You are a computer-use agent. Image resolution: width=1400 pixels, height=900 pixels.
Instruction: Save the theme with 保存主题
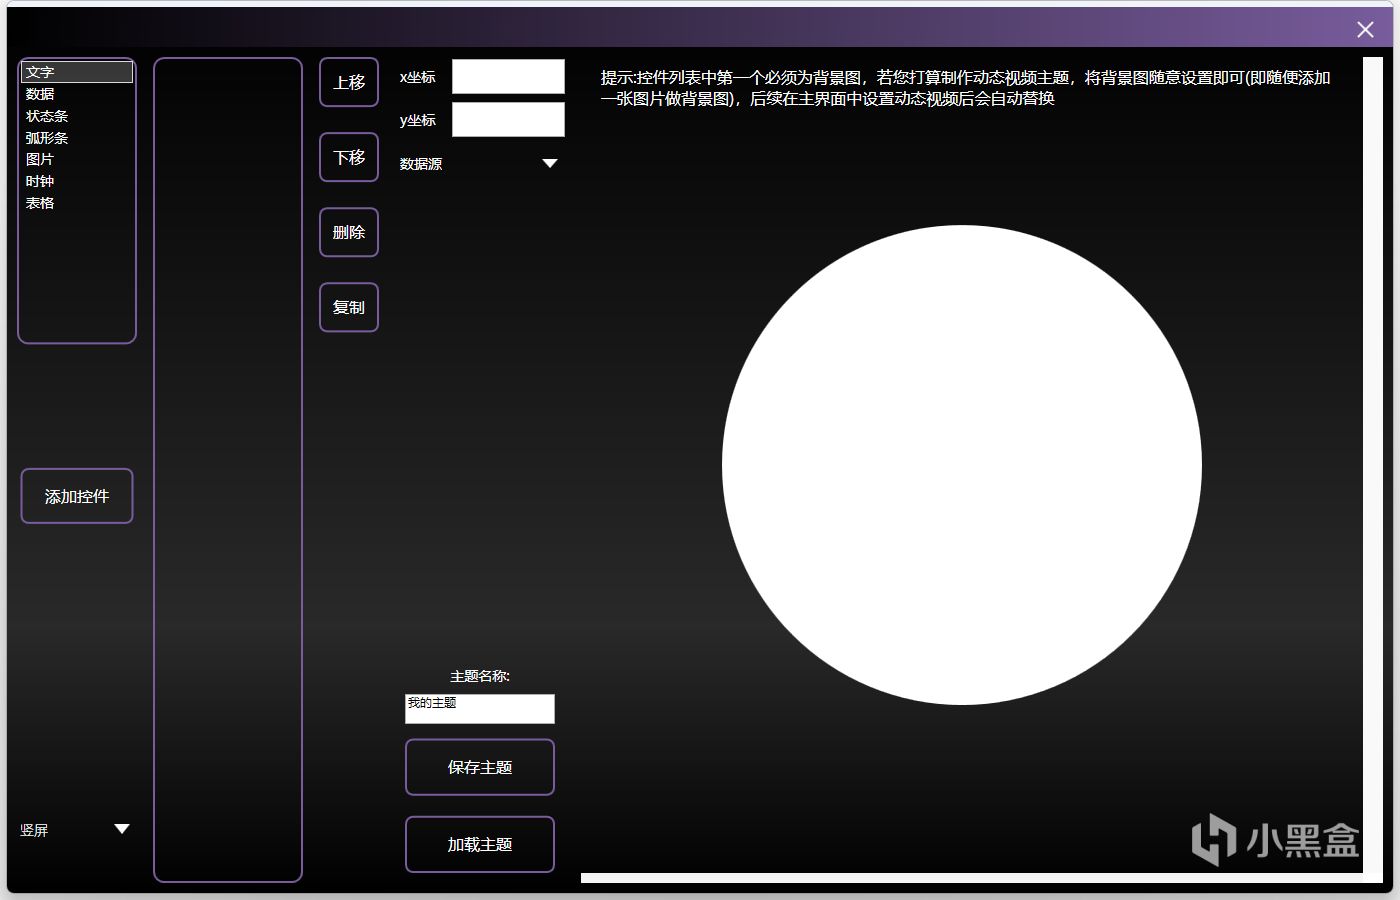point(480,767)
